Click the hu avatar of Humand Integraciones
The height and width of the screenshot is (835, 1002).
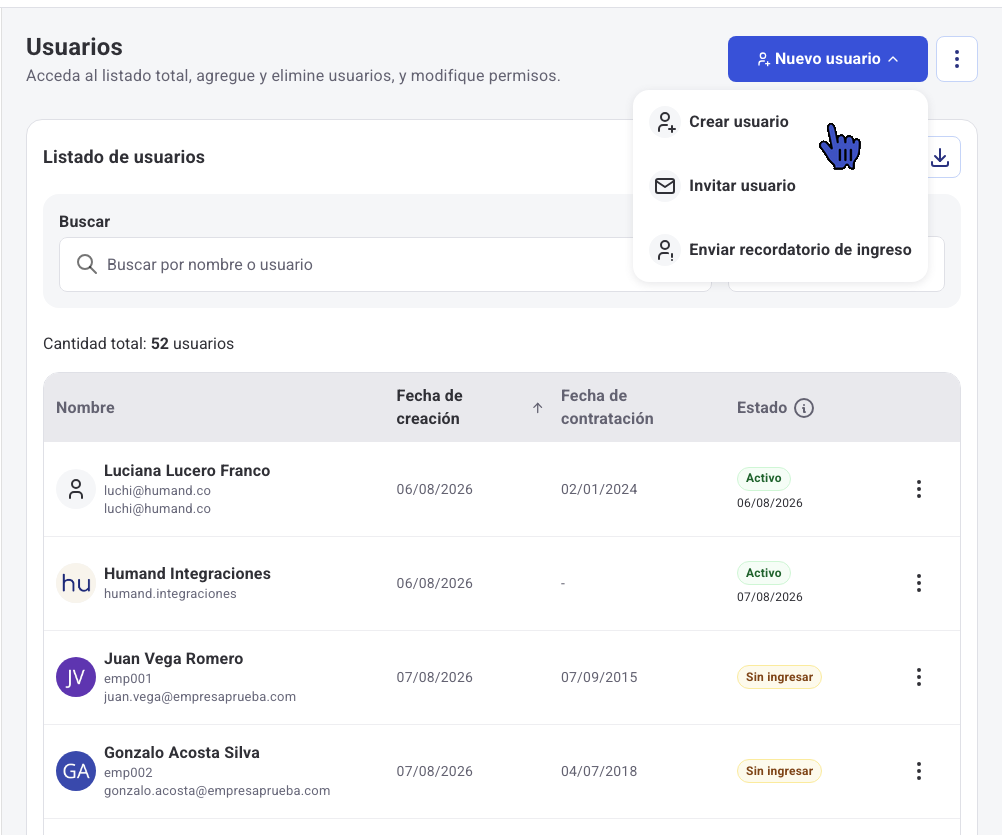76,583
